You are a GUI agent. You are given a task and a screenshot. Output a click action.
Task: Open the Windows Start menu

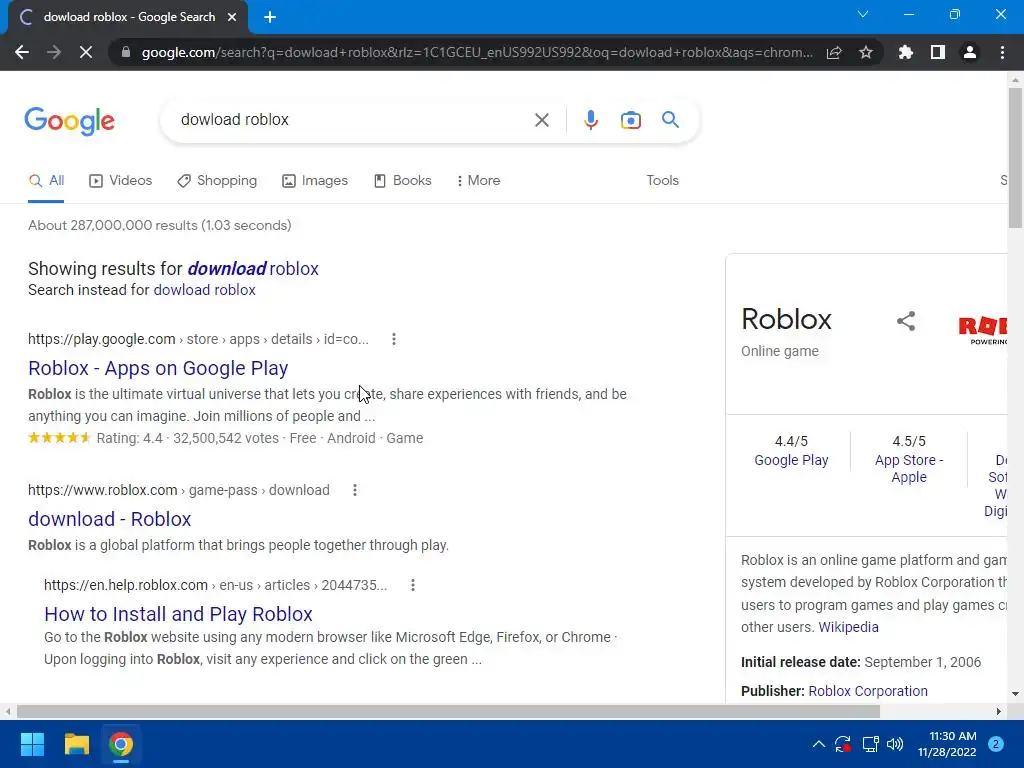point(32,744)
